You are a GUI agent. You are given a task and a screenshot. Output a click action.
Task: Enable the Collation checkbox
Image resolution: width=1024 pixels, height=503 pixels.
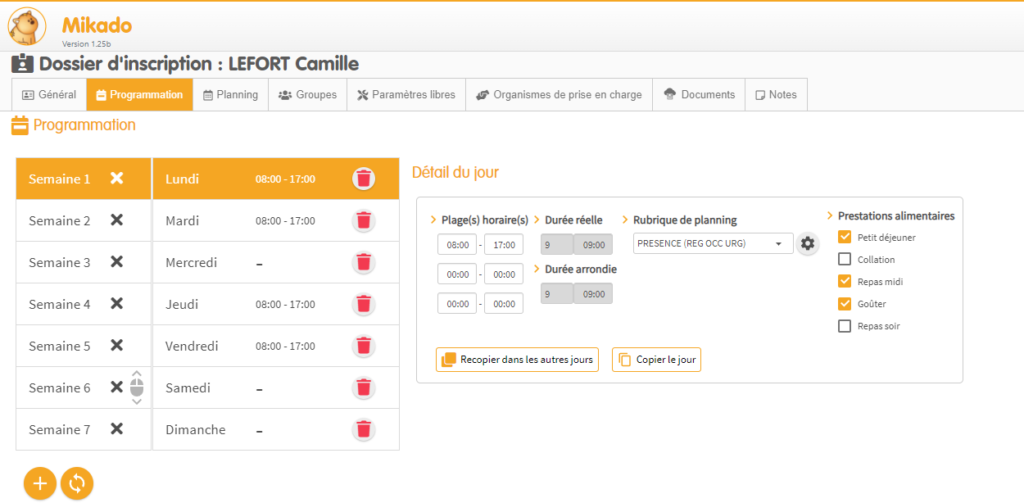[x=845, y=259]
